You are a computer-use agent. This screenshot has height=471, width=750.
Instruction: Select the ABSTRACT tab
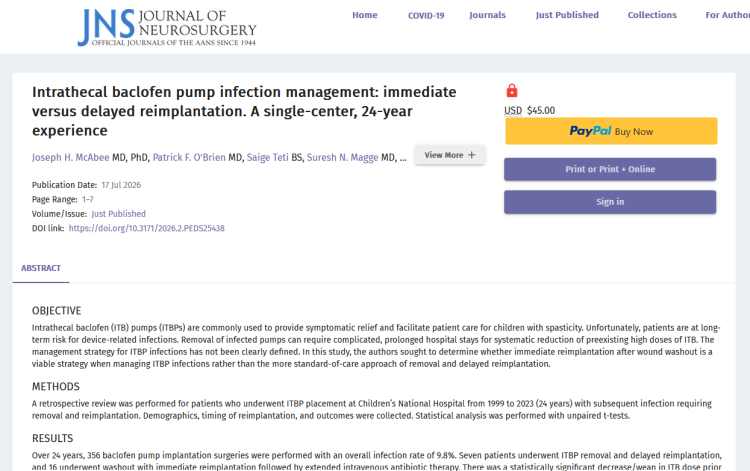tap(41, 268)
